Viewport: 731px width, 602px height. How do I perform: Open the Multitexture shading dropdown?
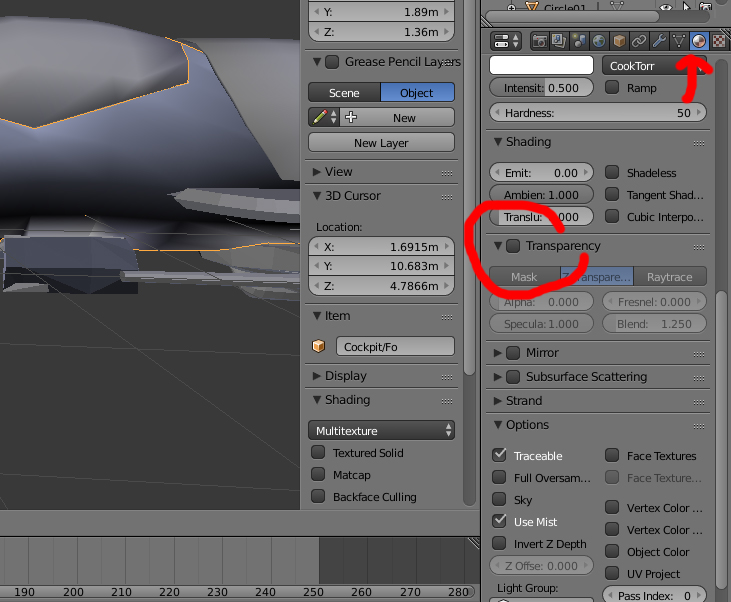tap(381, 430)
